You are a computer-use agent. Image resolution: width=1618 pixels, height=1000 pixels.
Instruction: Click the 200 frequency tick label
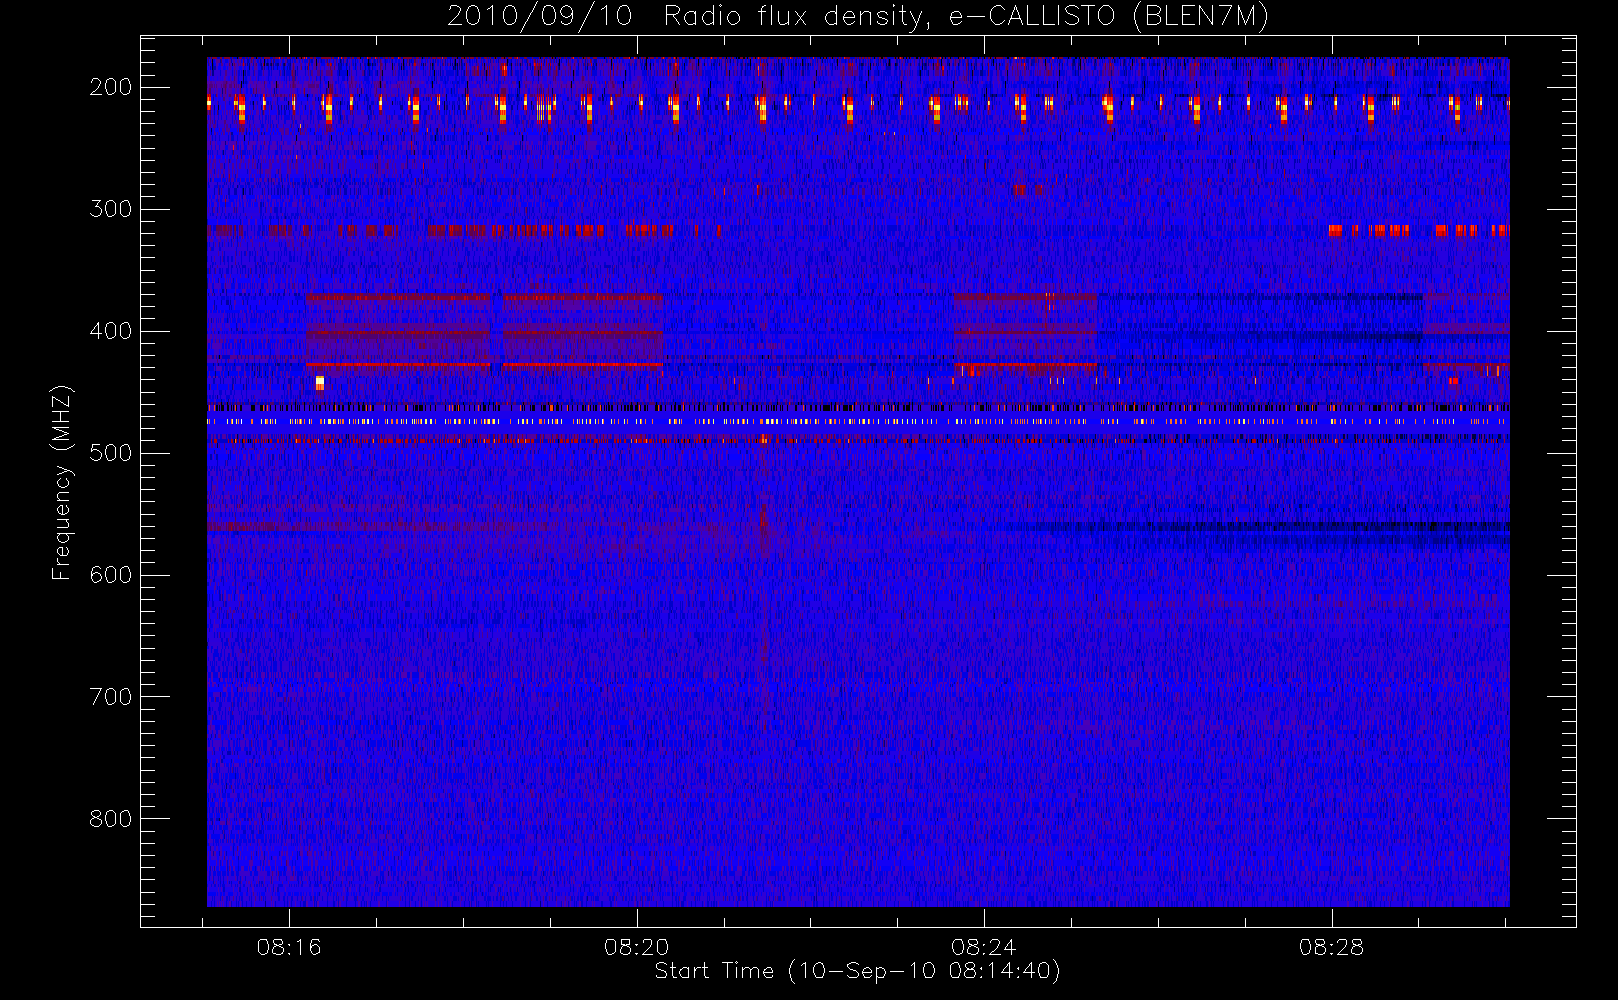coord(111,87)
